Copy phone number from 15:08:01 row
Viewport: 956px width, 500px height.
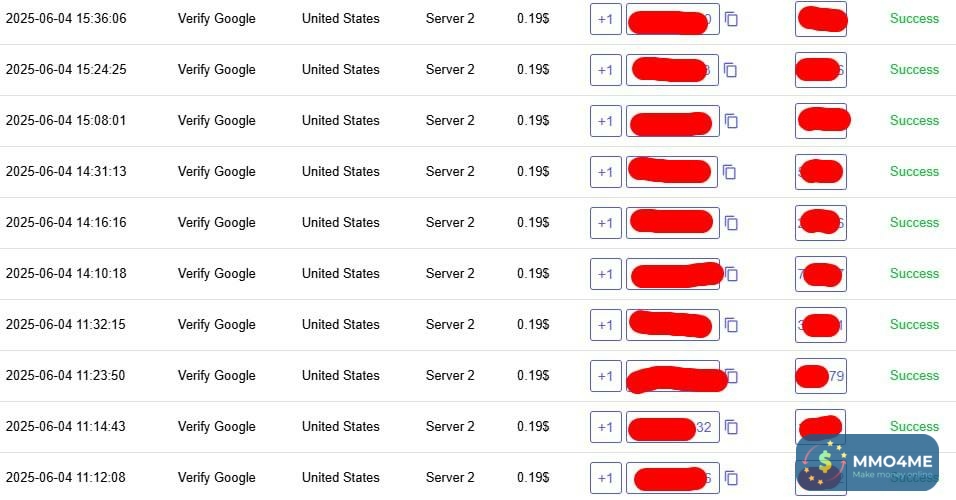[x=731, y=121]
